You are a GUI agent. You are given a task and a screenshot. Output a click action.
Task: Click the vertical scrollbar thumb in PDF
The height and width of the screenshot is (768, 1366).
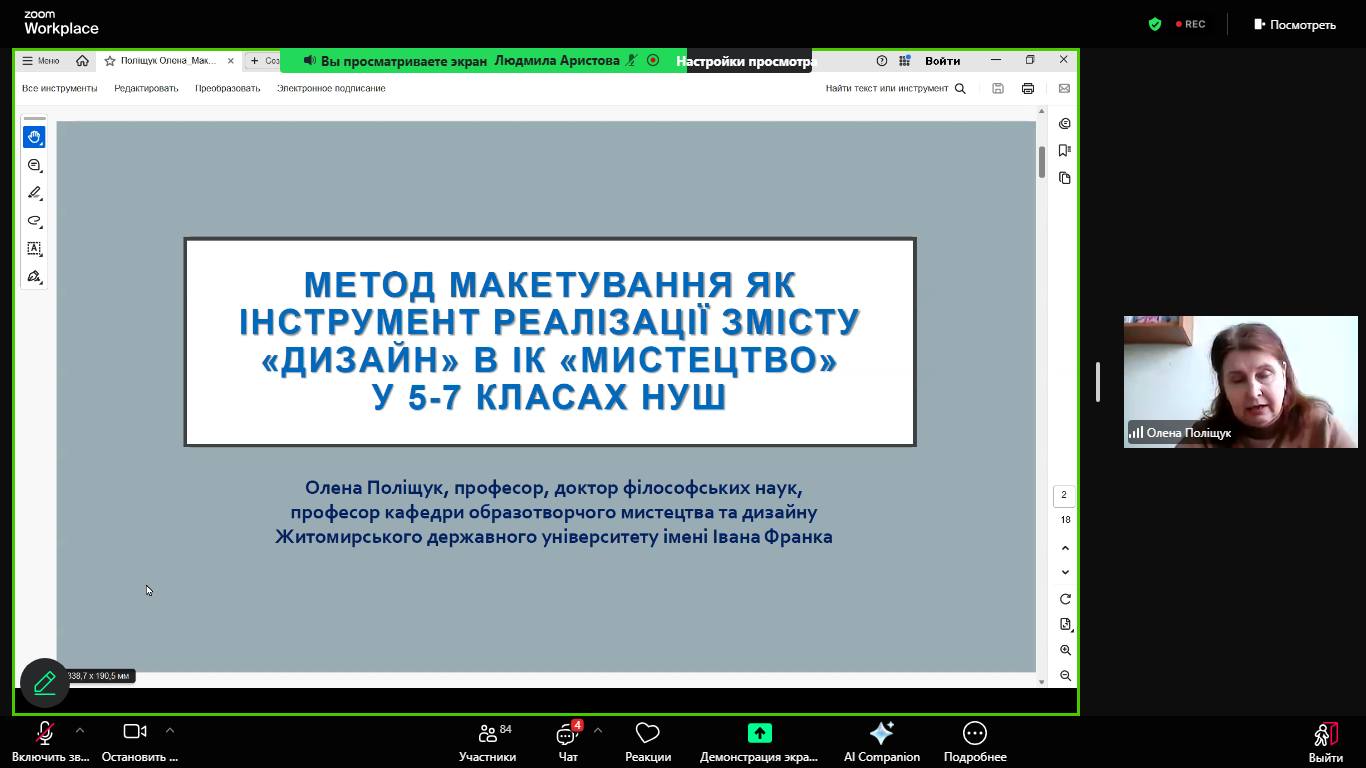(1042, 162)
